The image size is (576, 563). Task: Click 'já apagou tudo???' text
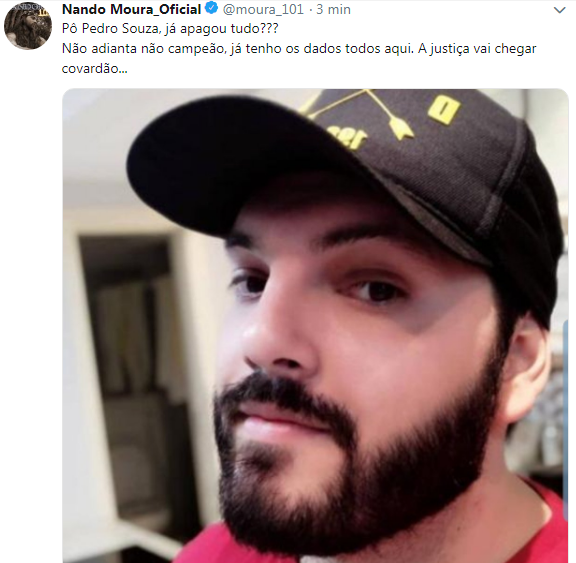[x=219, y=29]
